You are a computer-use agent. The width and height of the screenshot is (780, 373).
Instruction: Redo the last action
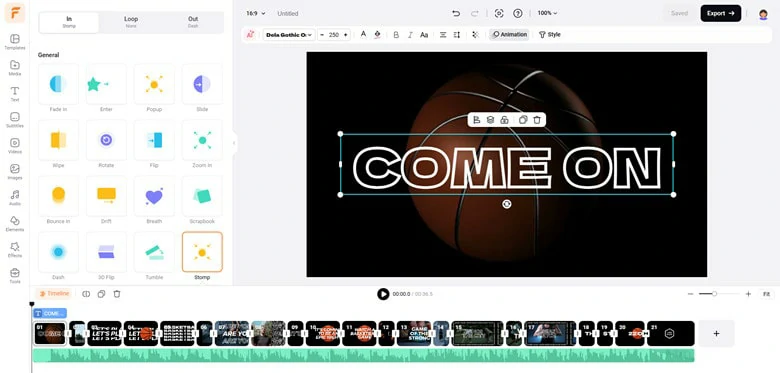click(475, 13)
